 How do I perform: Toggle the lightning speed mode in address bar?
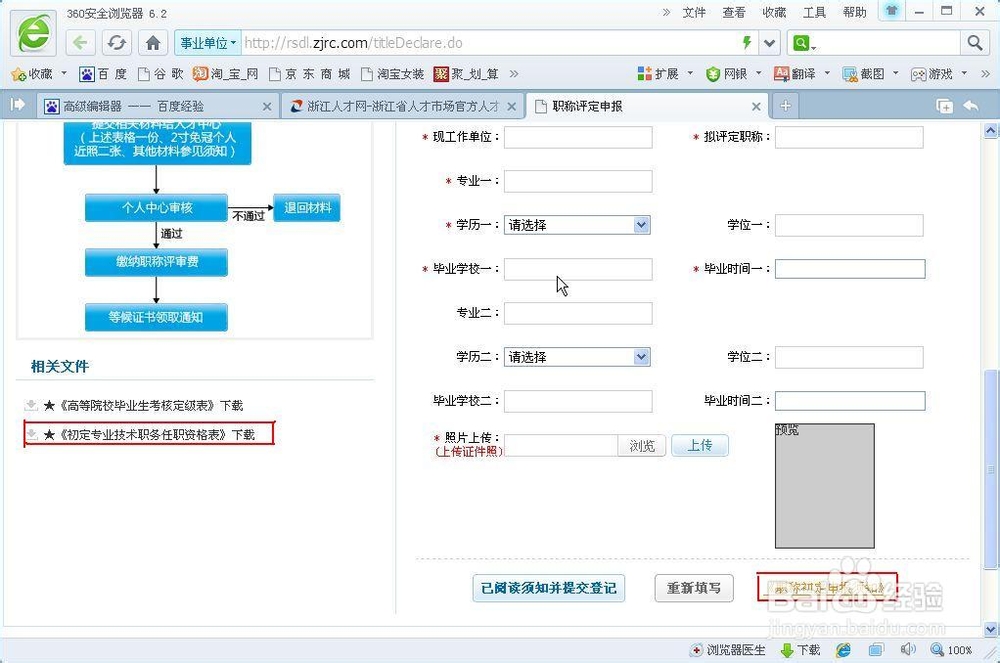(749, 42)
